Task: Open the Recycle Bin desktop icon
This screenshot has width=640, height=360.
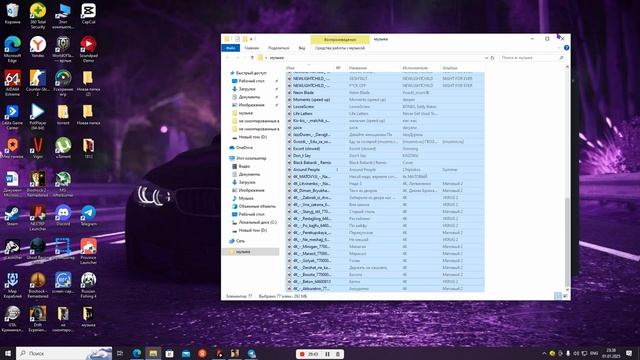Action: click(12, 13)
